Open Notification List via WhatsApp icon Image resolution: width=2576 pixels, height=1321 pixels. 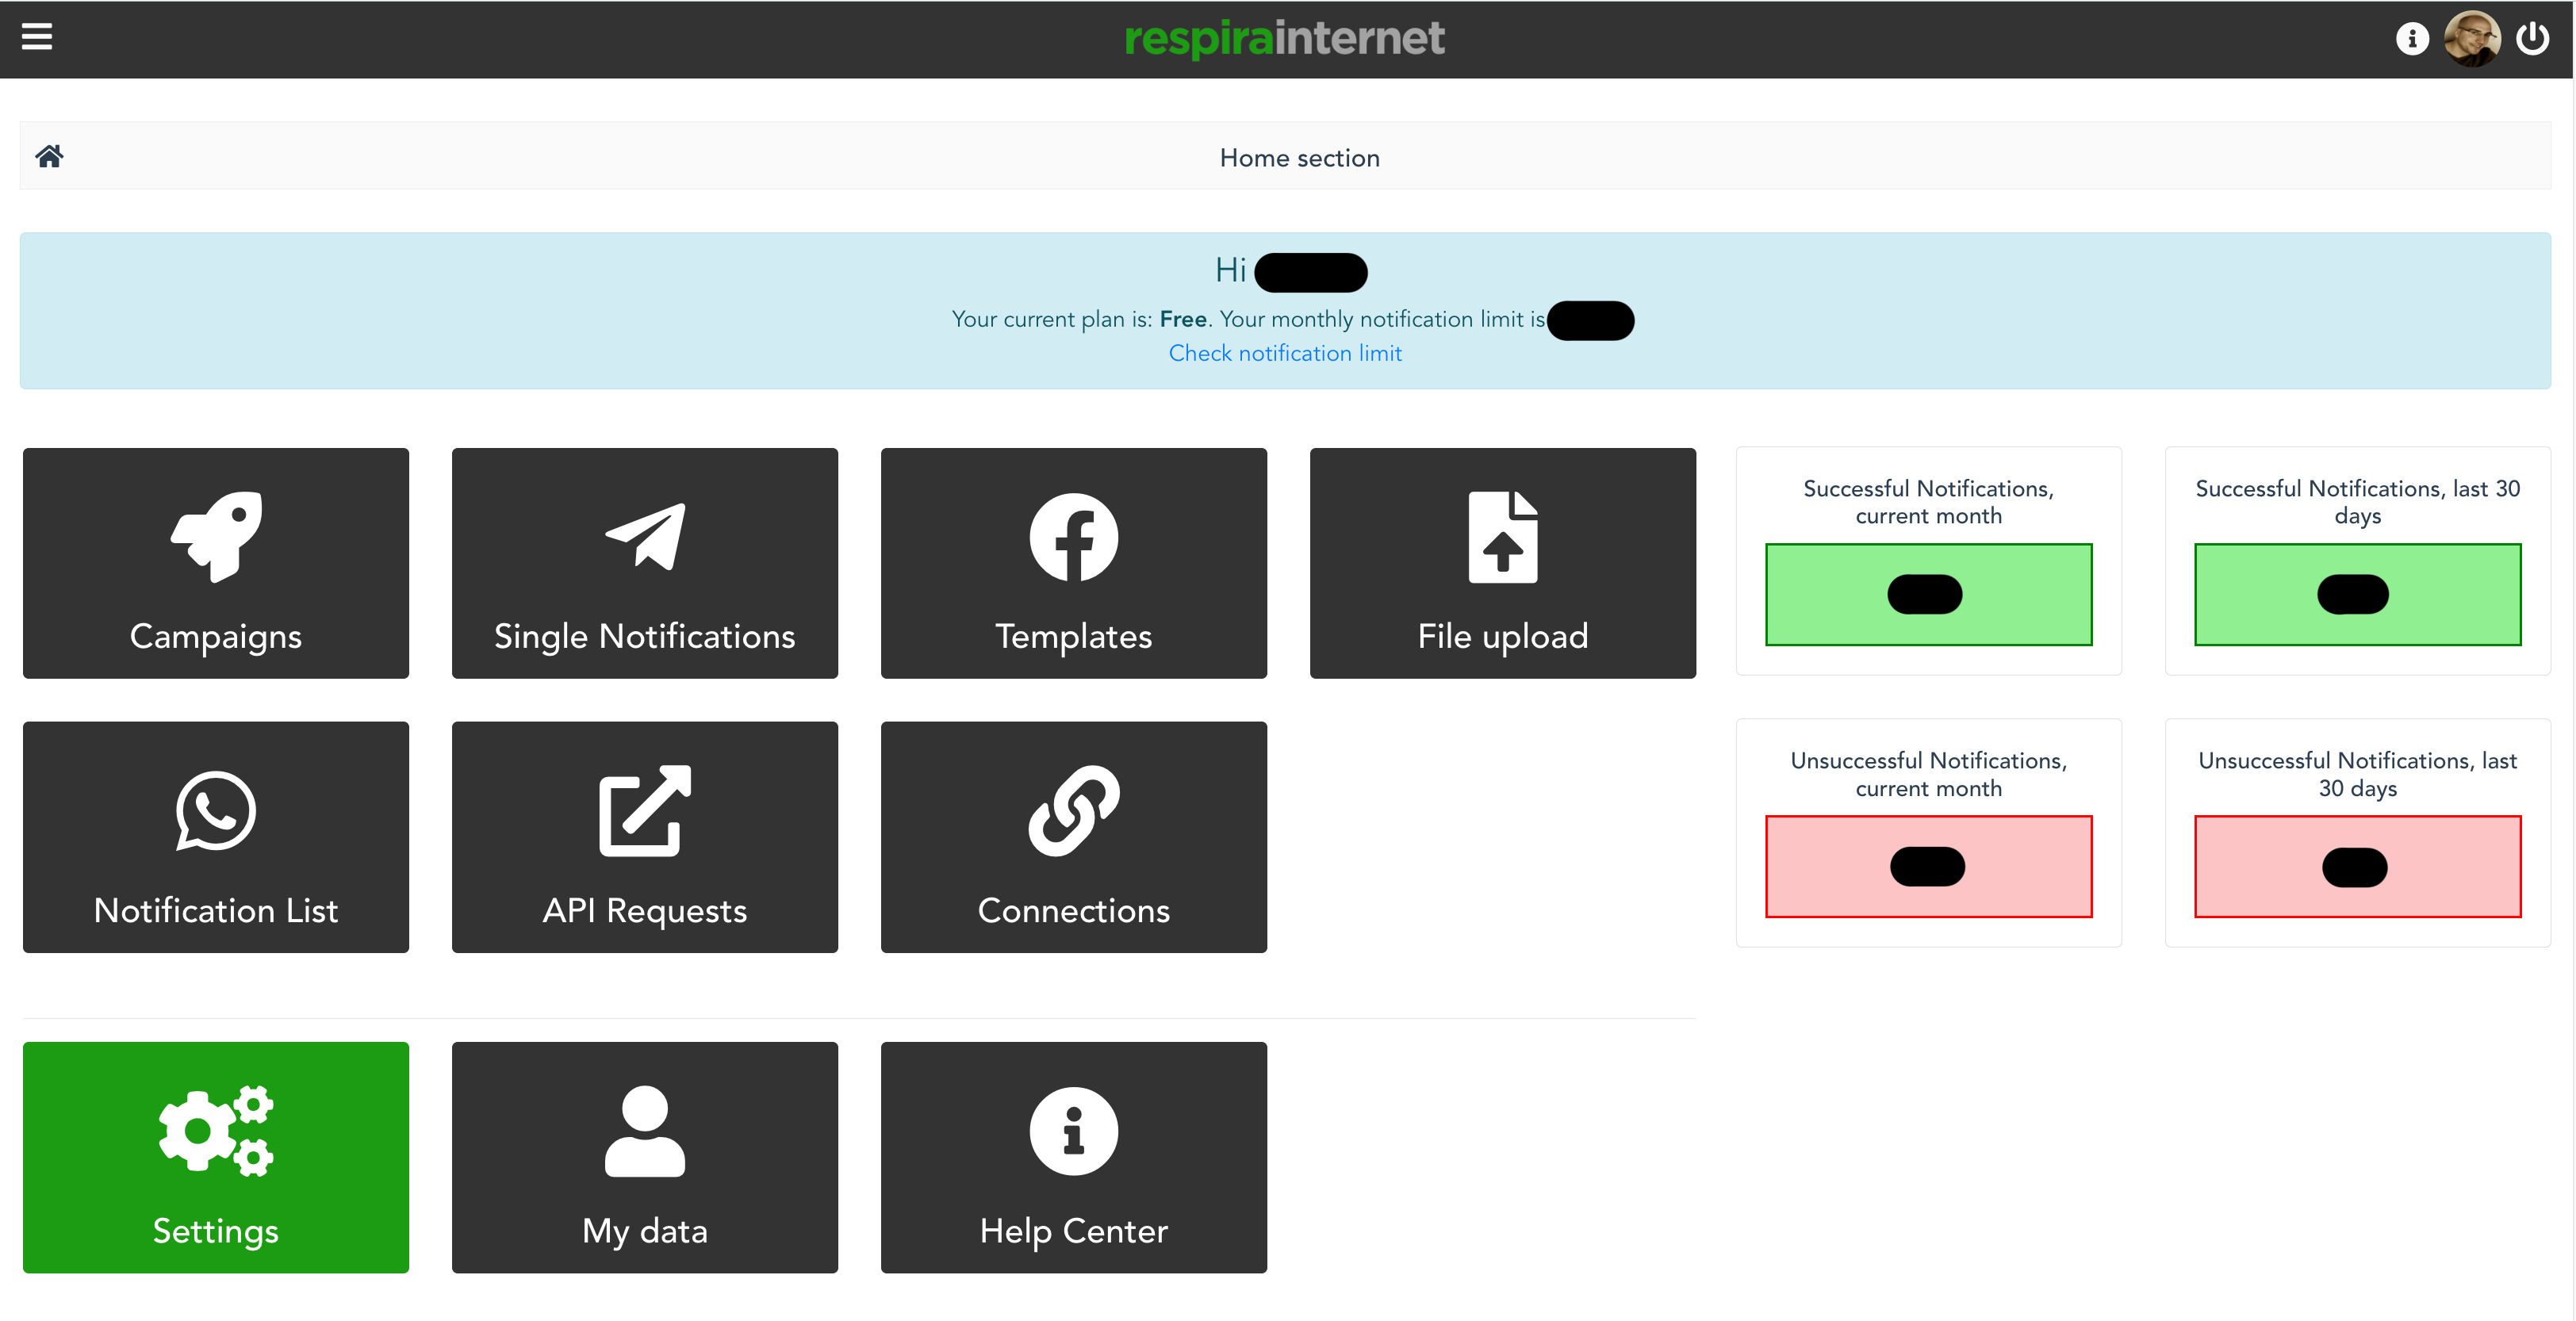215,811
